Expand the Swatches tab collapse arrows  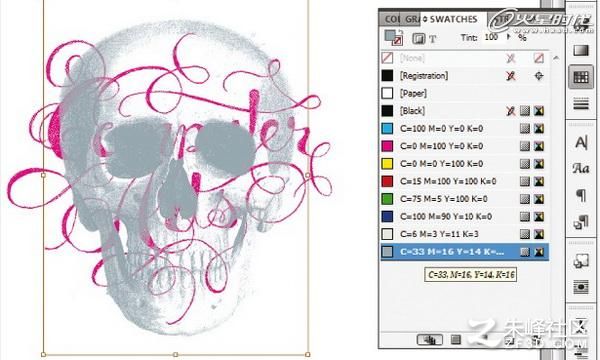[424, 19]
